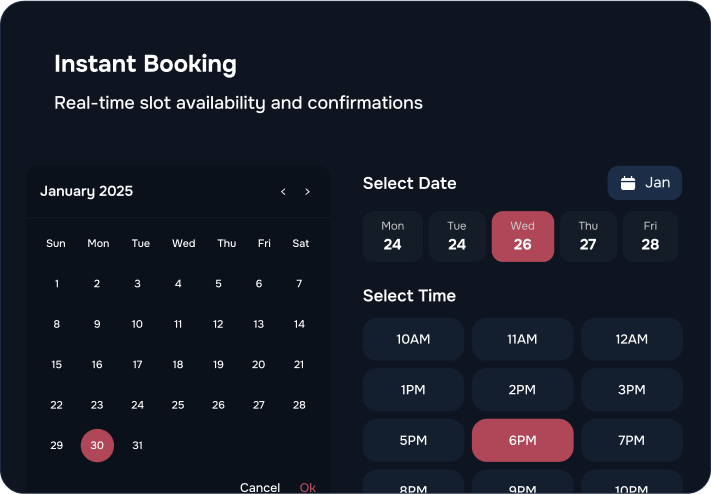Select the Mon date chip

pyautogui.click(x=392, y=237)
